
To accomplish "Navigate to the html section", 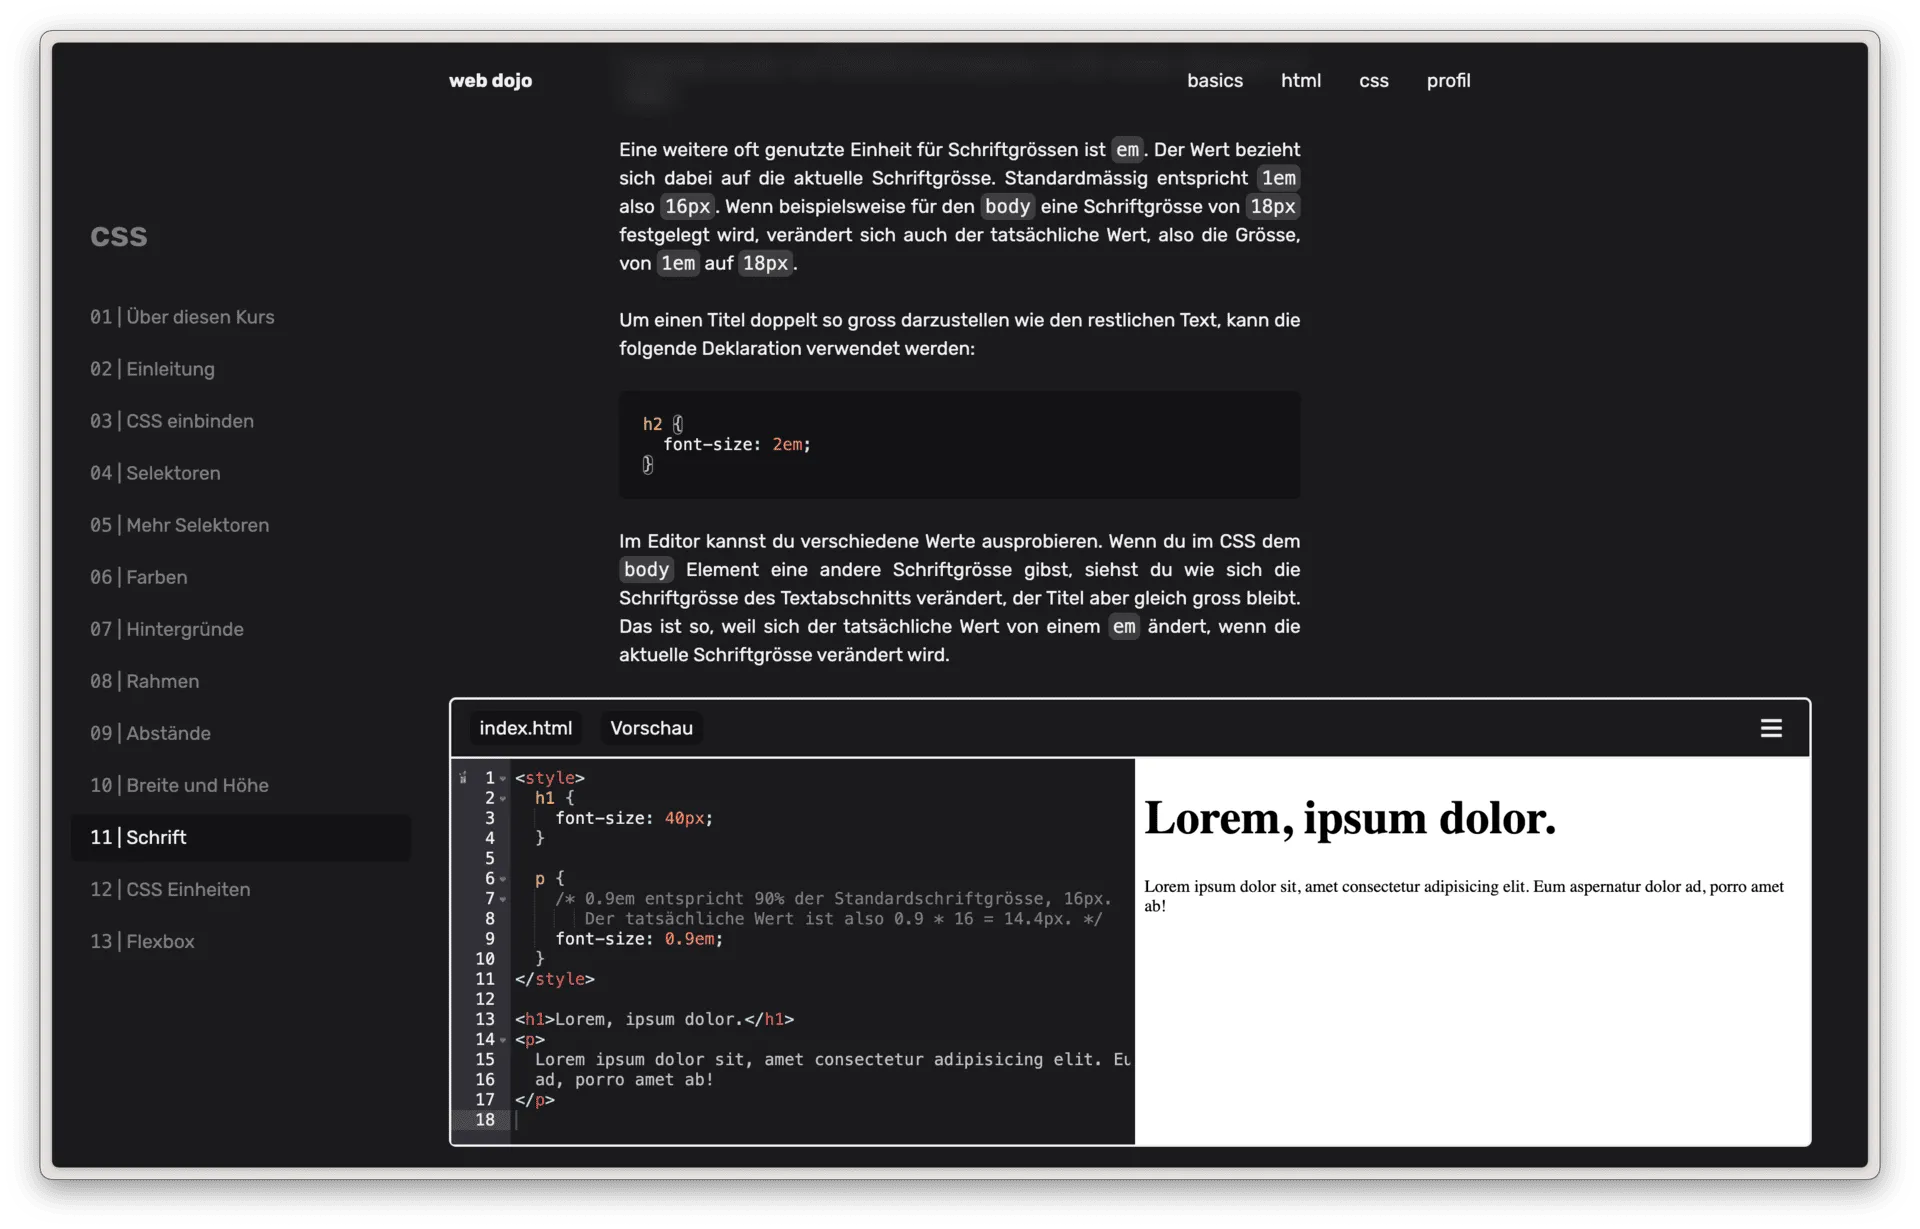I will pos(1300,81).
